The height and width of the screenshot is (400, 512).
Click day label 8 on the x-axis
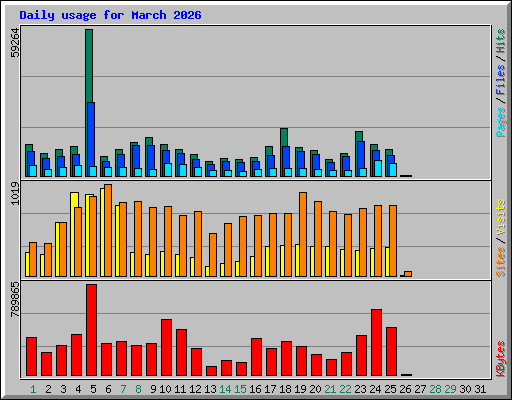pos(138,389)
